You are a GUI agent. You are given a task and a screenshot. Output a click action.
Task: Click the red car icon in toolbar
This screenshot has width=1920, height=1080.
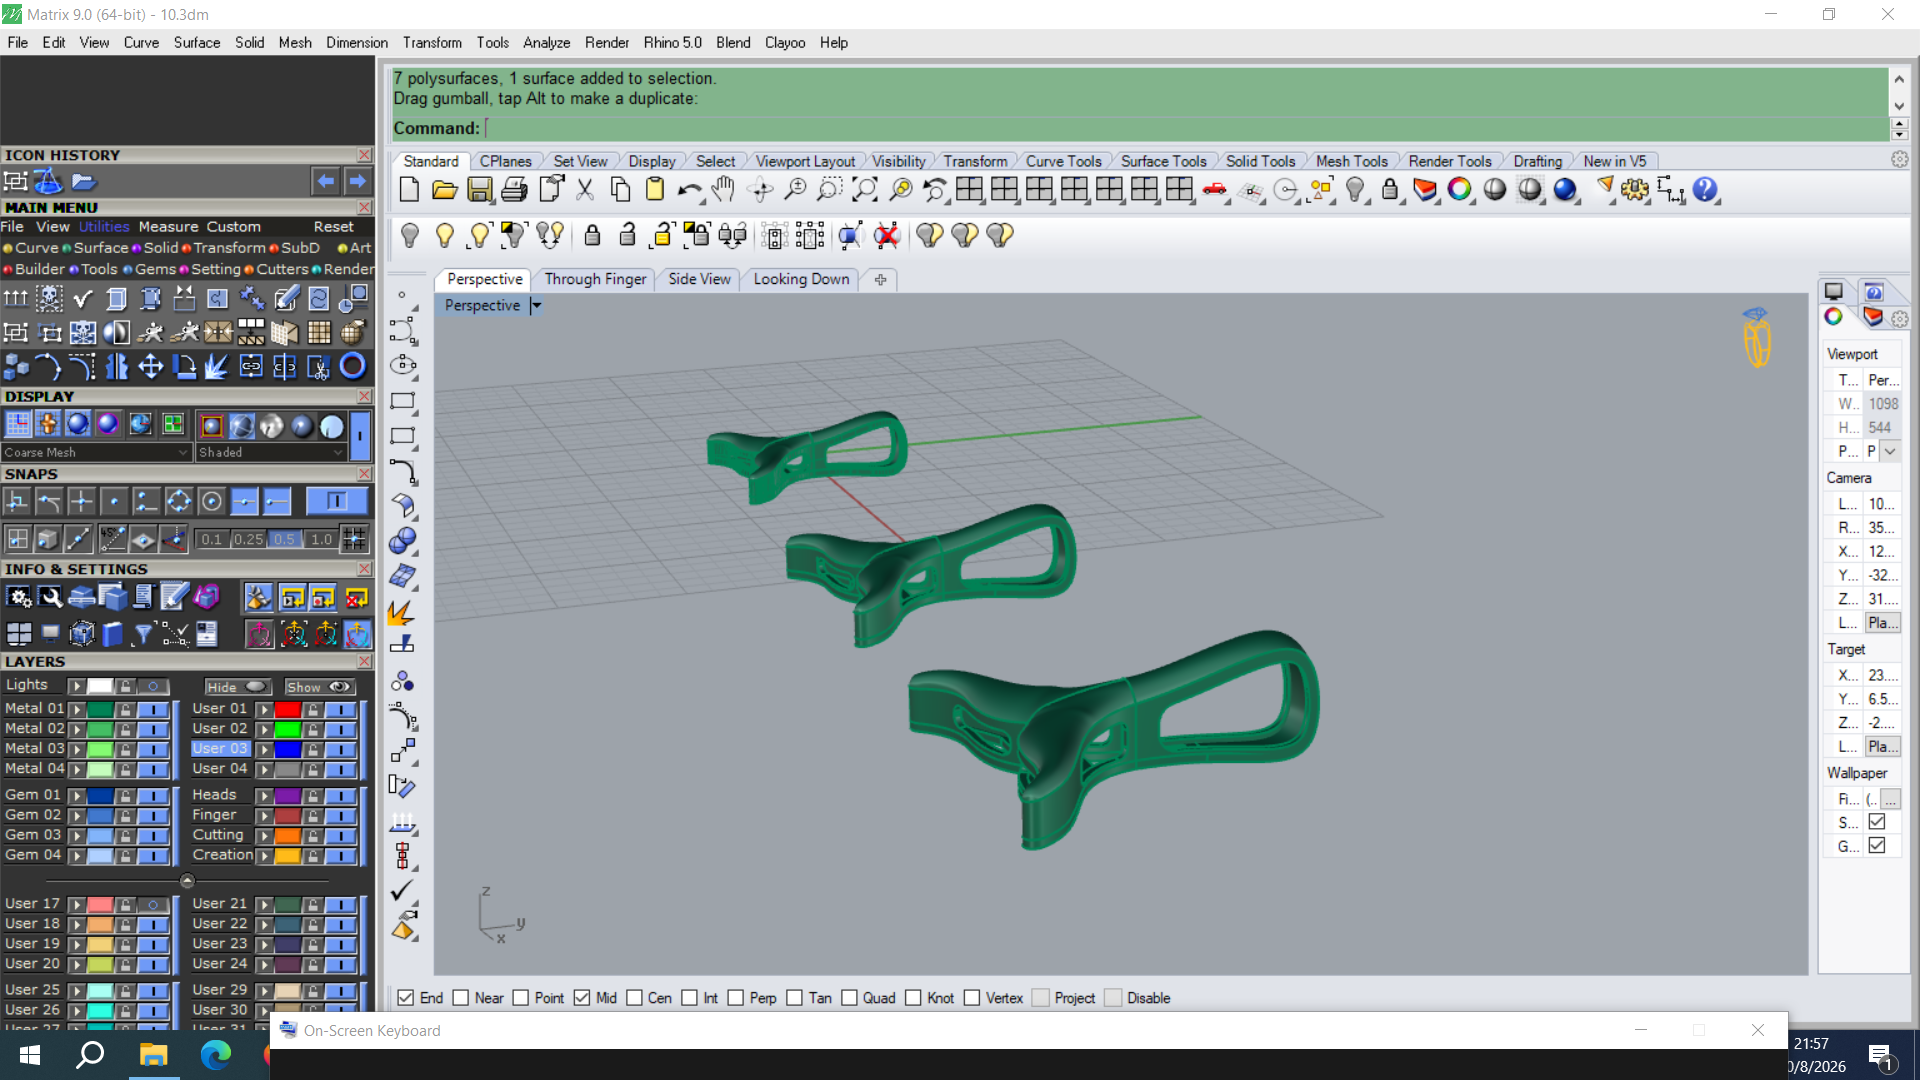pos(1214,190)
